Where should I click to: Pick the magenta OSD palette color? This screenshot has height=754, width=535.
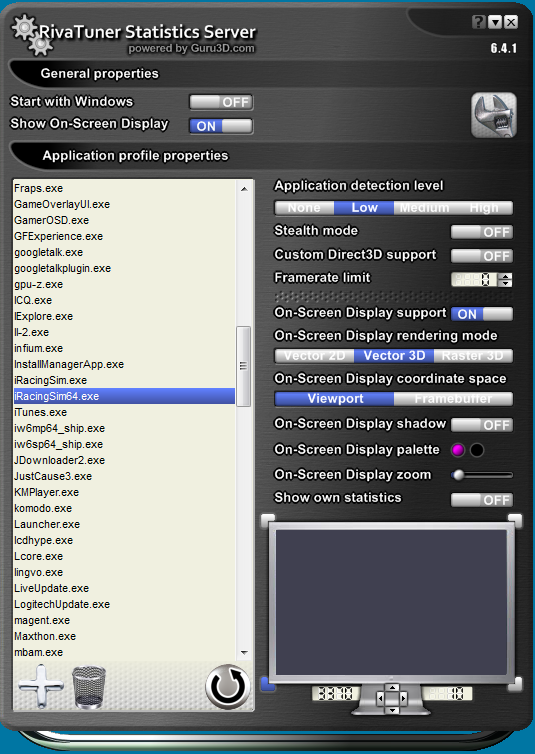[458, 450]
